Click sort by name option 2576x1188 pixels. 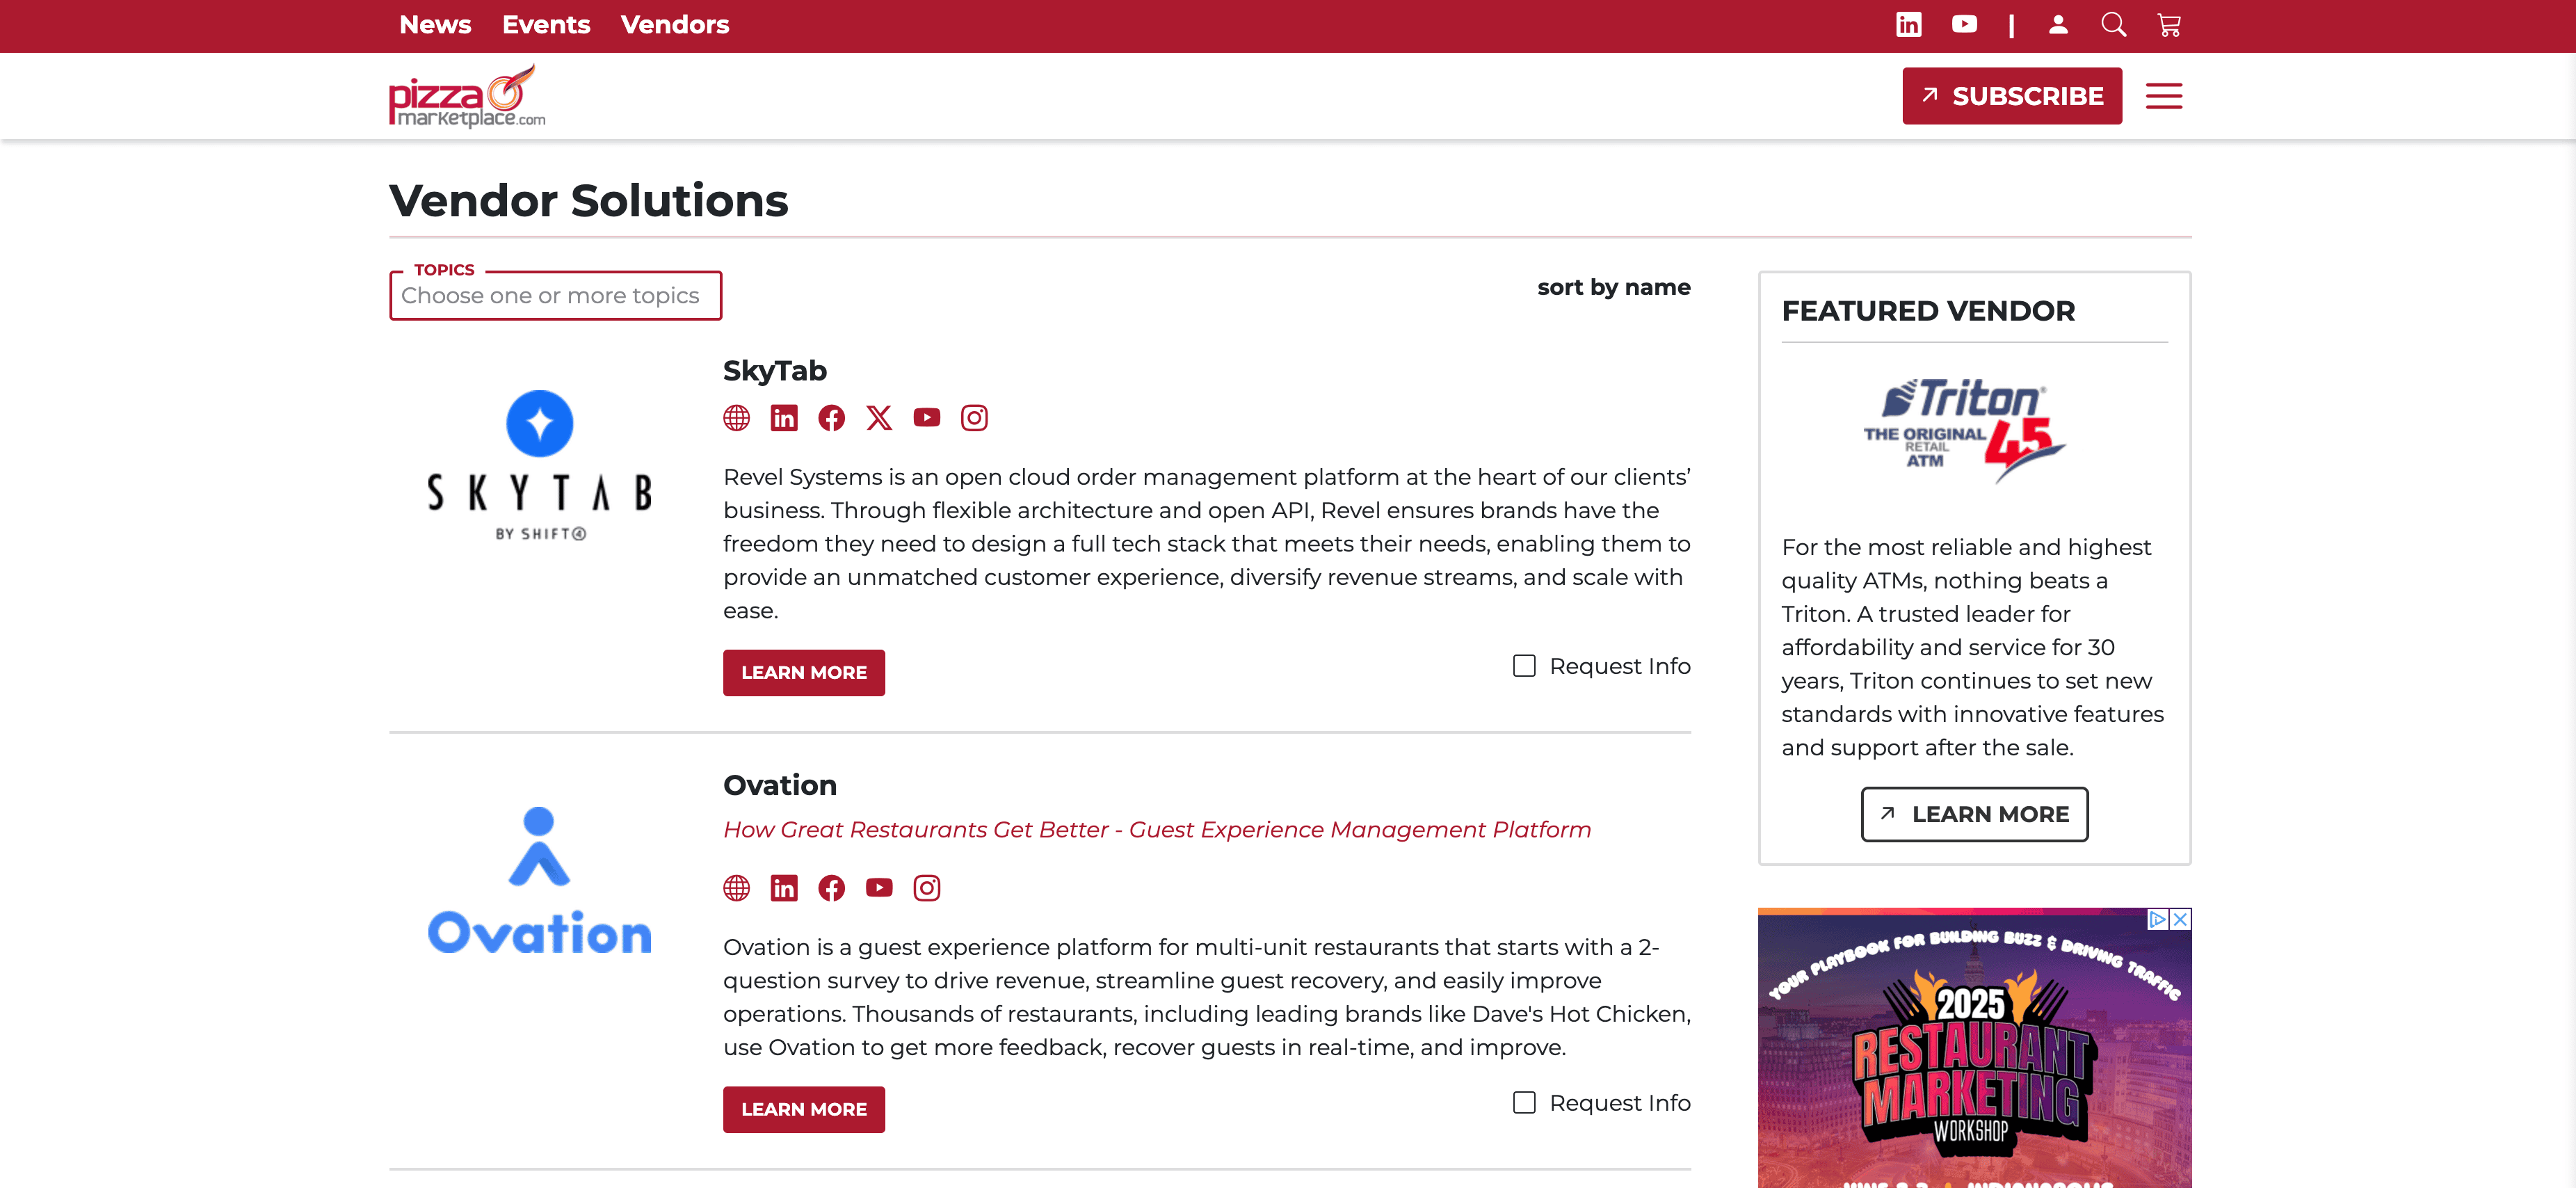(x=1613, y=288)
